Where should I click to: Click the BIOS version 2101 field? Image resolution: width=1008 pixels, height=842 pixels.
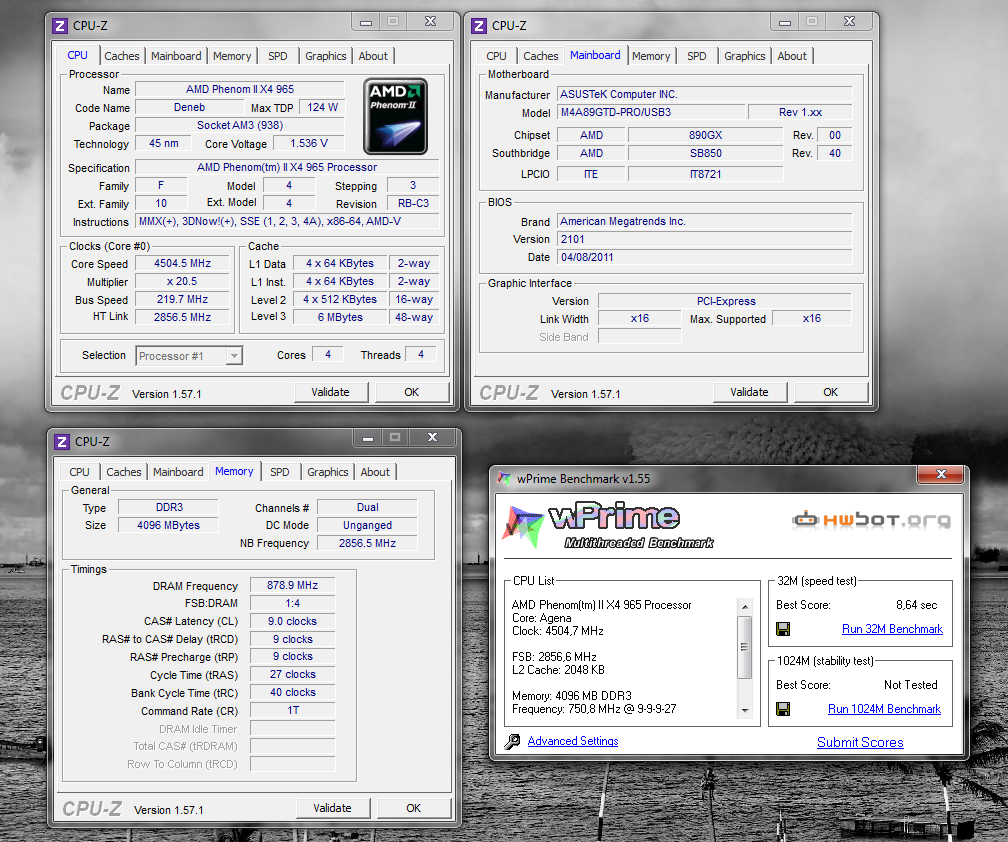pos(704,239)
